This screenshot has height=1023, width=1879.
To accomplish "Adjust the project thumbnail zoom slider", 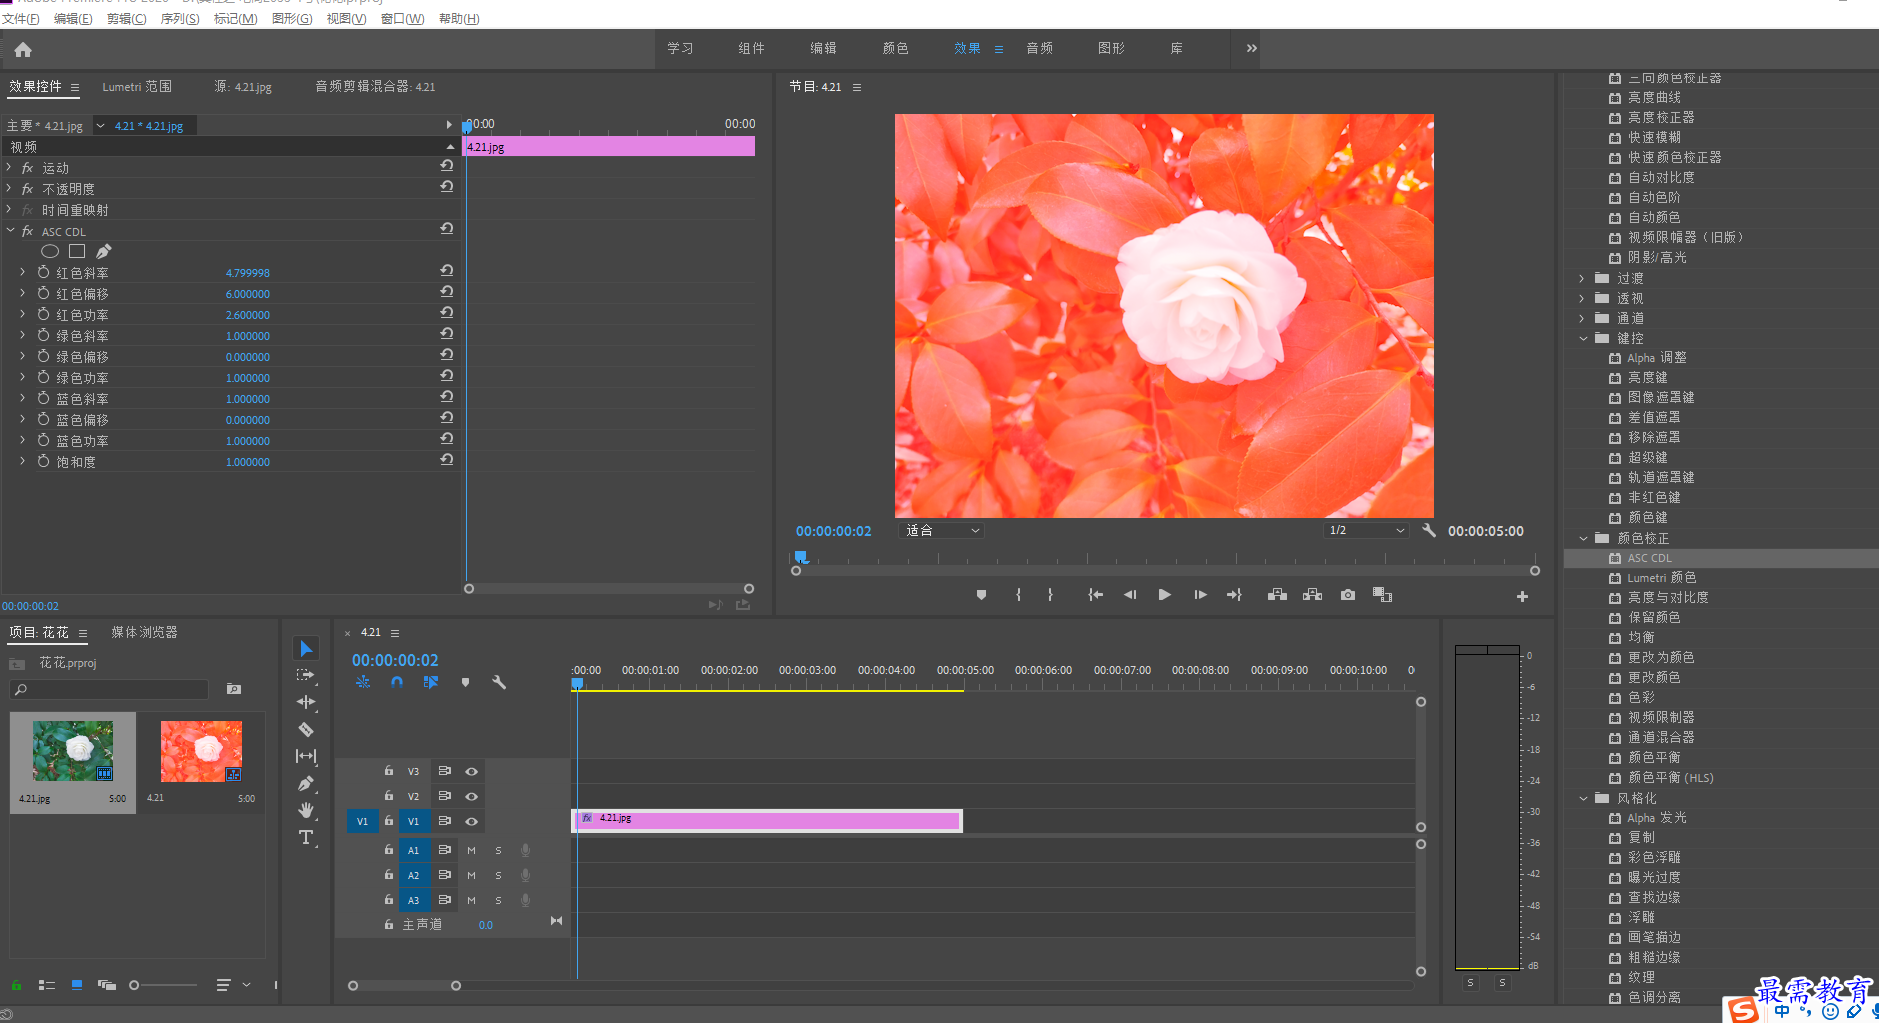I will click(x=134, y=985).
